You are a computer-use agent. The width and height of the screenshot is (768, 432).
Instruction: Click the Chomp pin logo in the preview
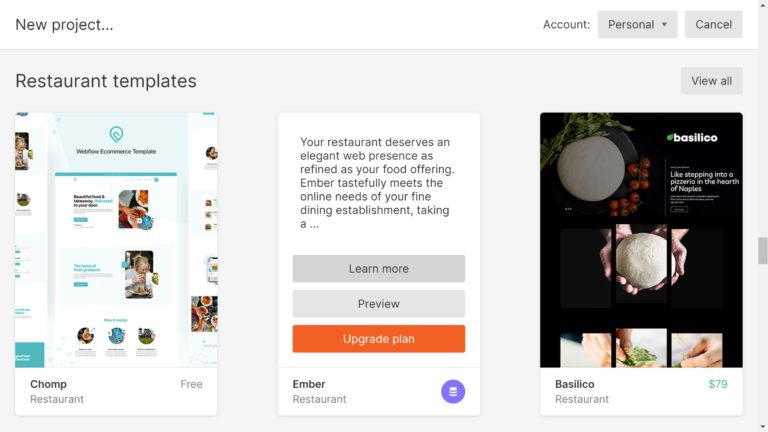pyautogui.click(x=116, y=135)
